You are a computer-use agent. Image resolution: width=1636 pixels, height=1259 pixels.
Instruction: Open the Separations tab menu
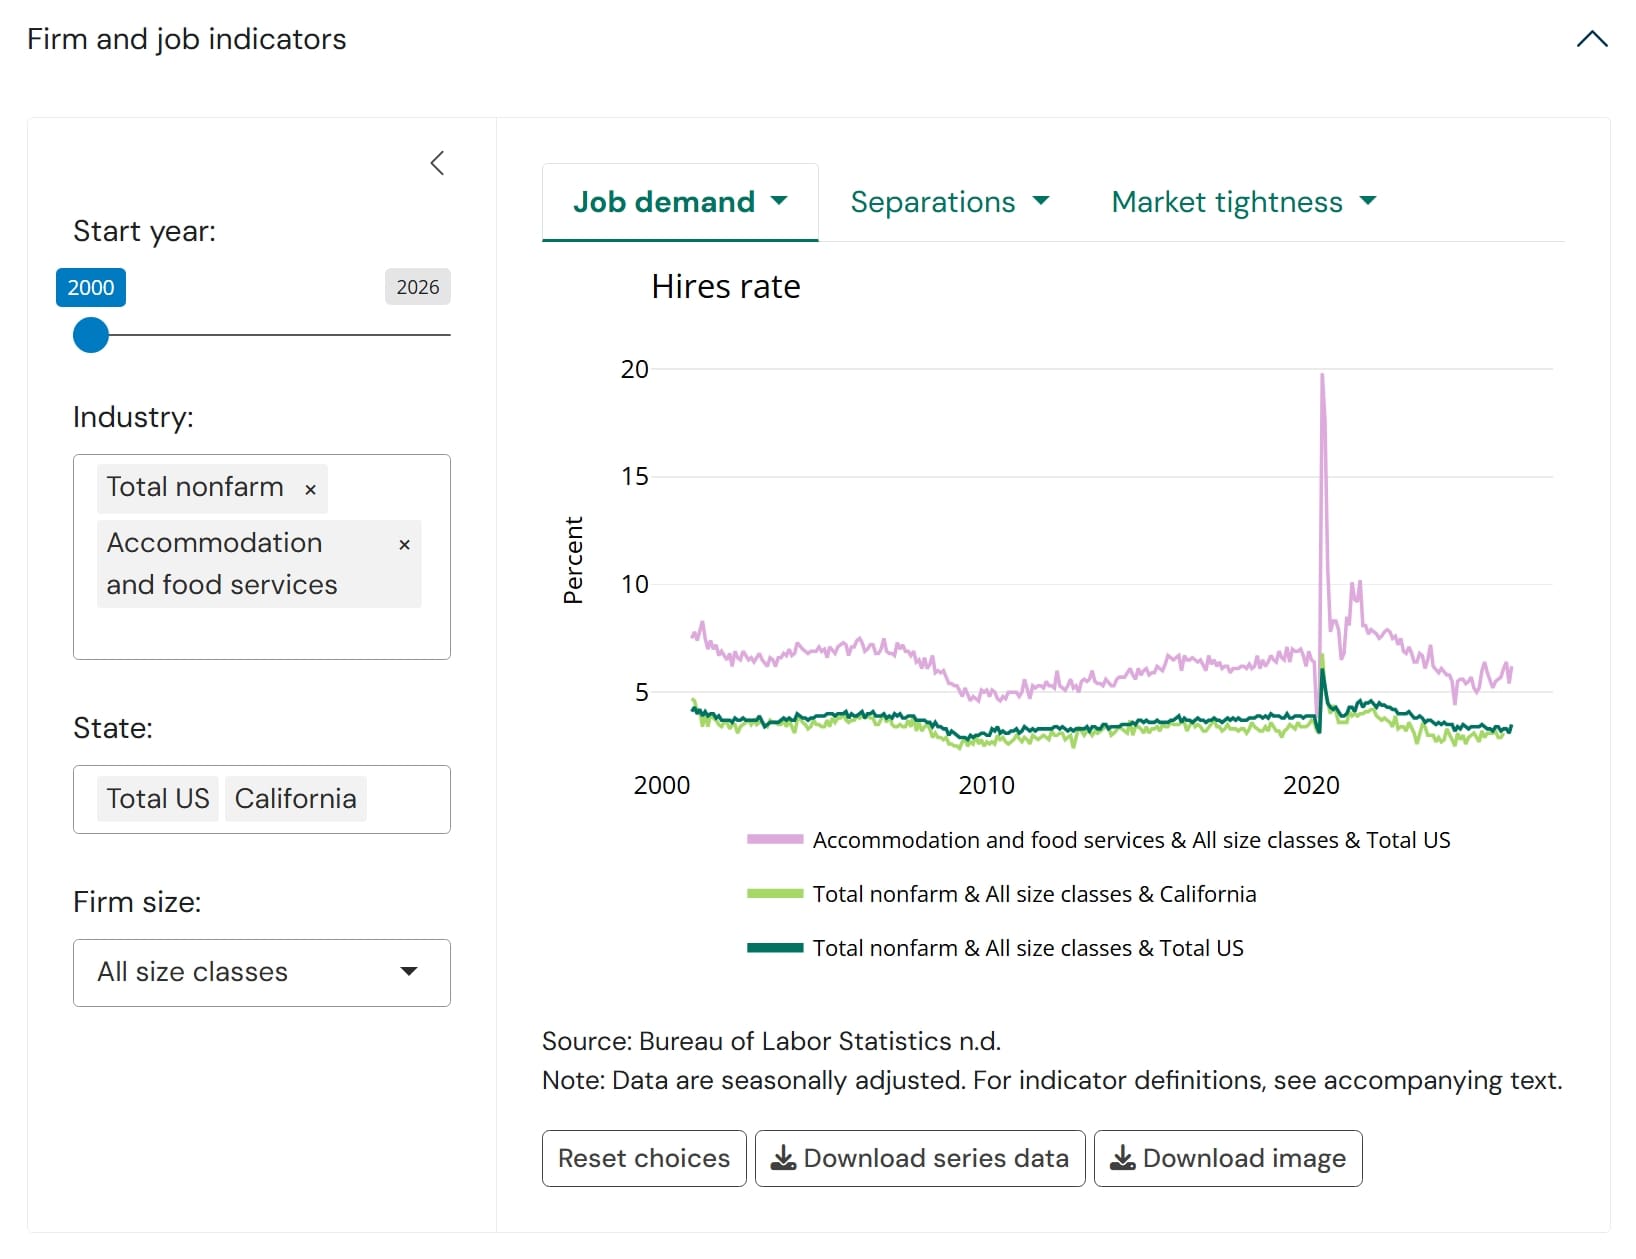pos(950,202)
